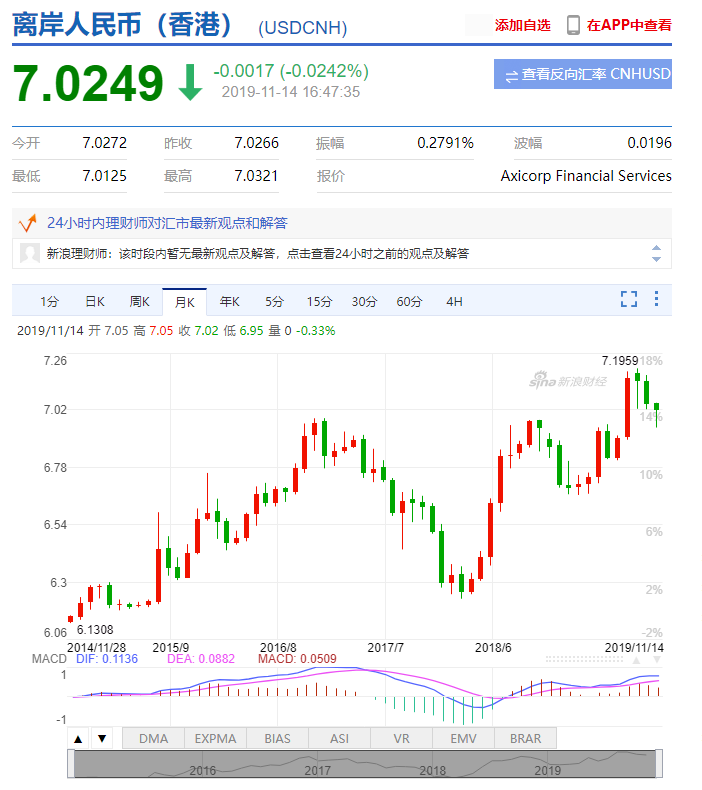Click the avatar icon next to 新浪理财师
The image size is (702, 790).
click(30, 253)
